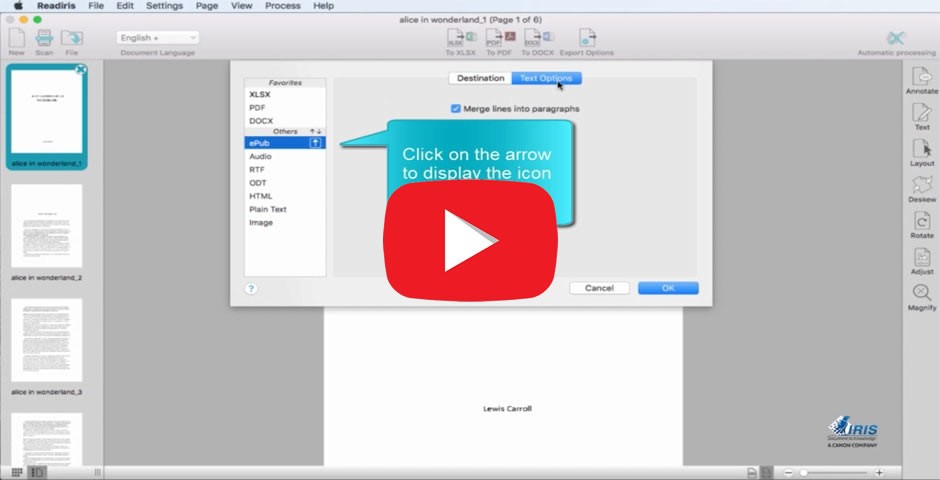
Task: Click the To DOCX export icon
Action: coord(538,38)
